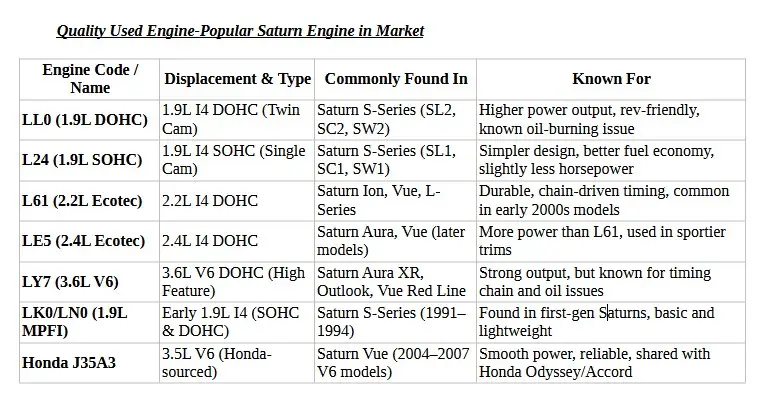
Task: Click the Honda J35A3 engine cell
Action: pyautogui.click(x=69, y=363)
